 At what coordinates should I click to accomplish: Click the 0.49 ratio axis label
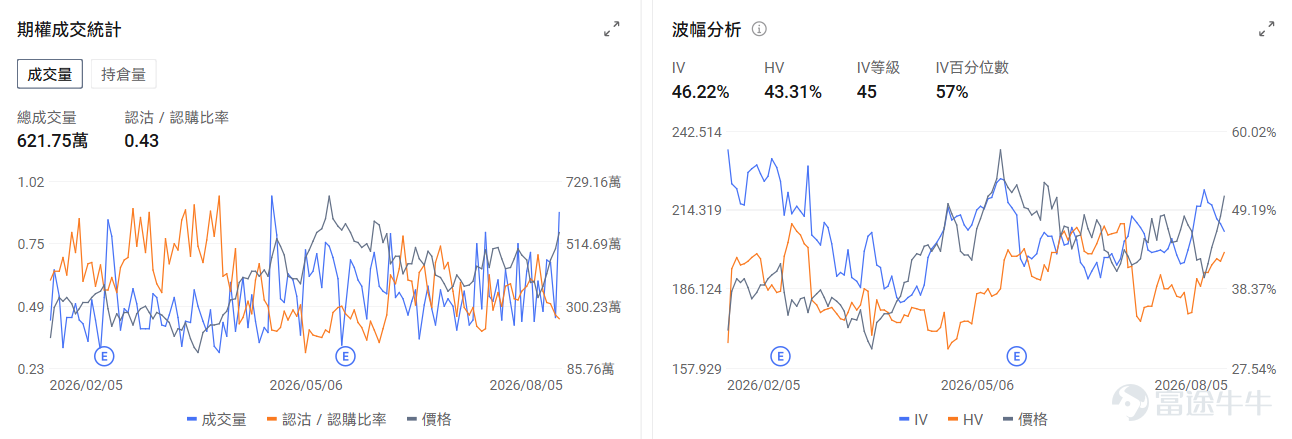coord(32,307)
